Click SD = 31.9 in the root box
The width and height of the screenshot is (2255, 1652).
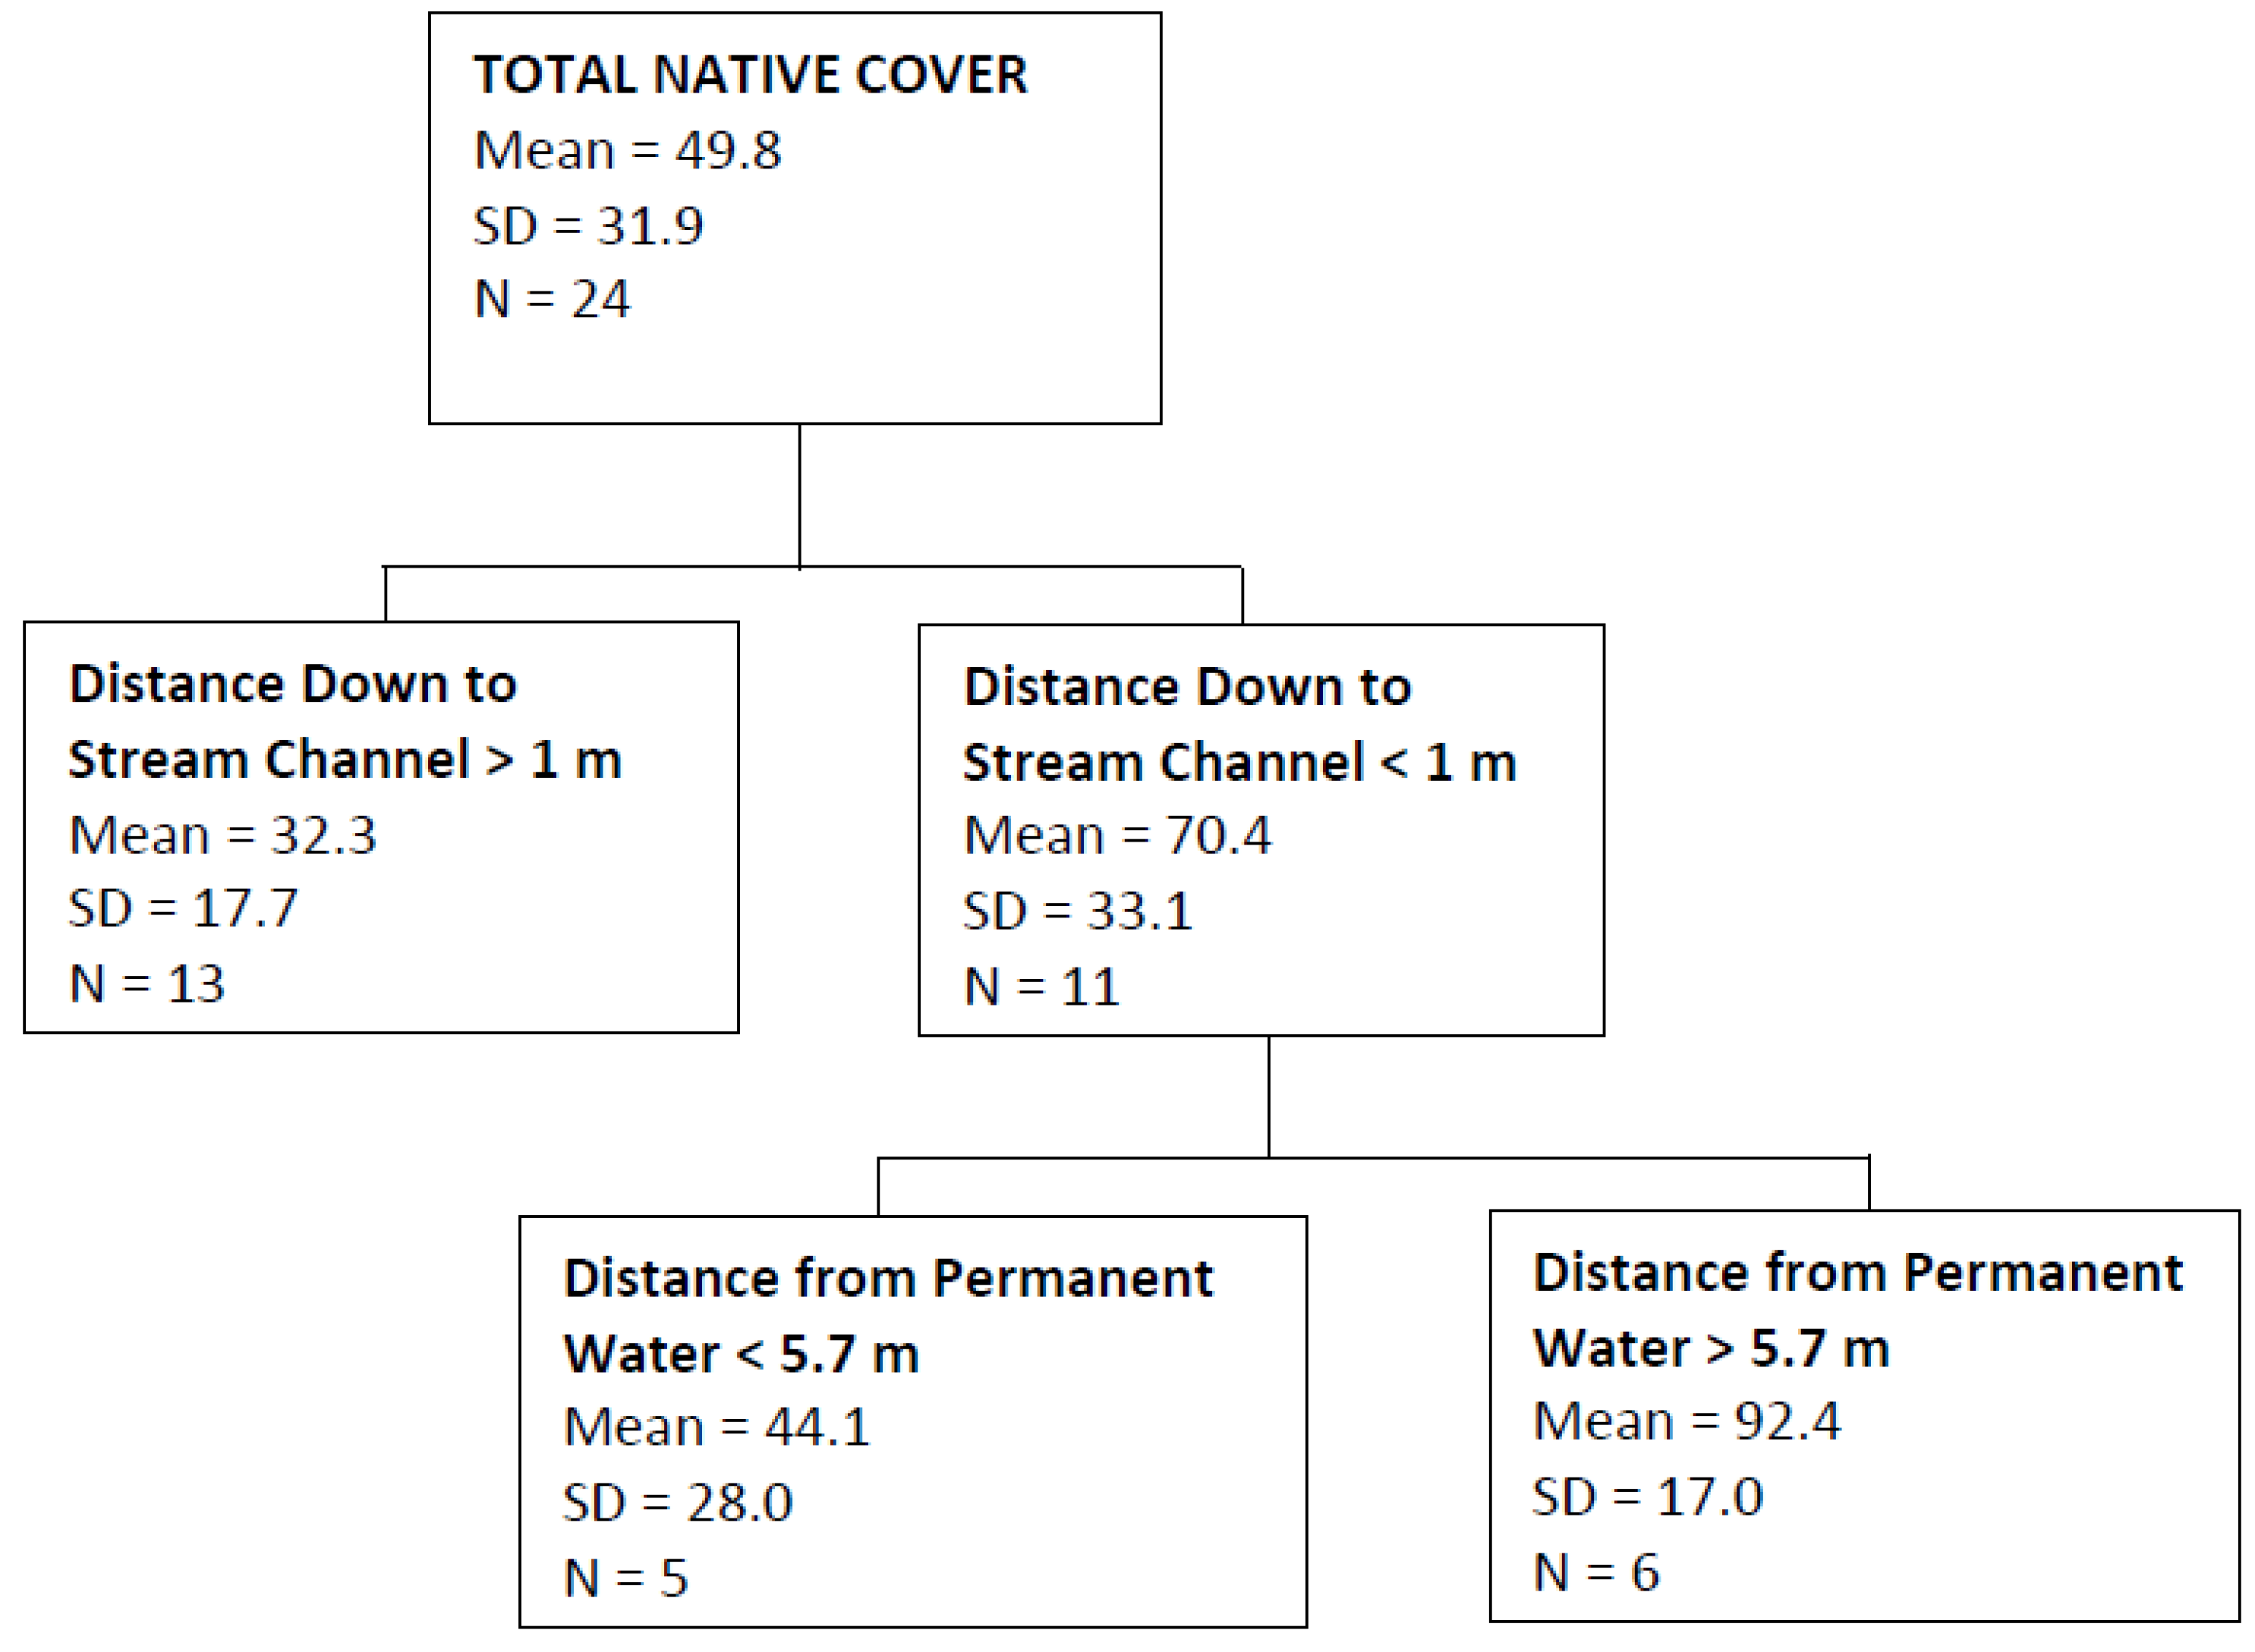[x=588, y=225]
